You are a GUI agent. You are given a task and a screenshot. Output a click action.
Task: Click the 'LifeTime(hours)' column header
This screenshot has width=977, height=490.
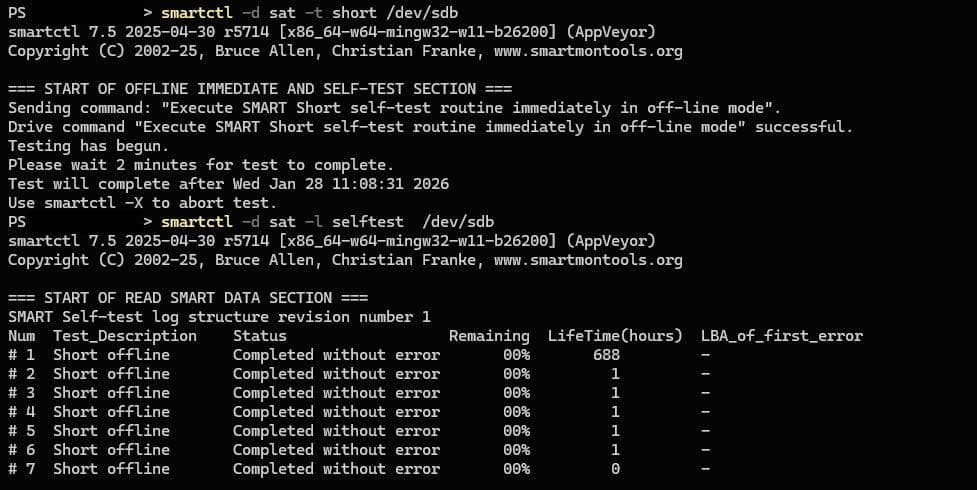[615, 336]
